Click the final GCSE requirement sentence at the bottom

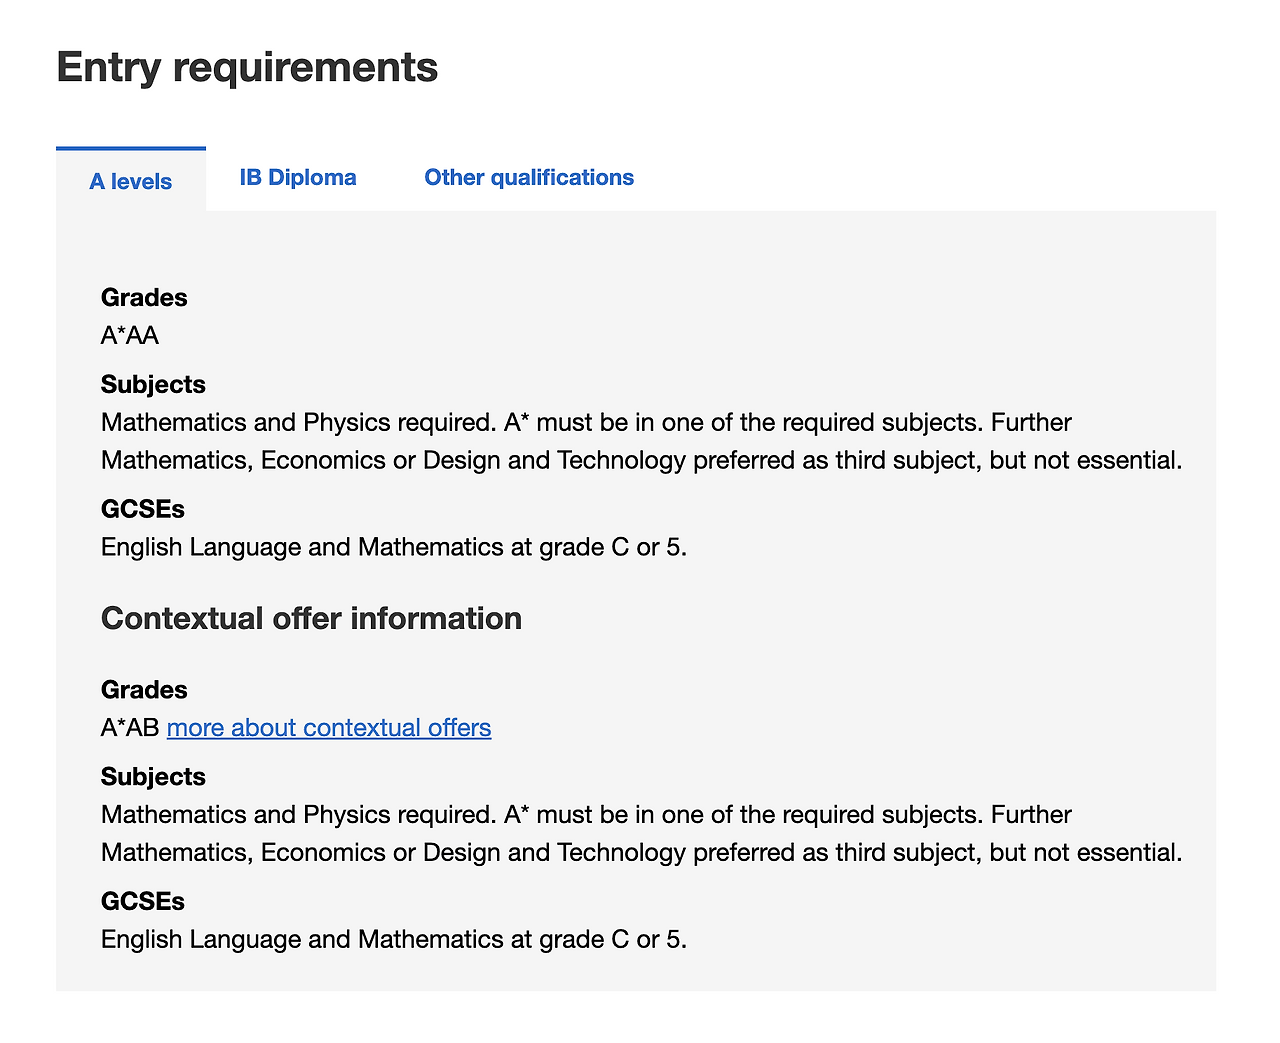(394, 939)
